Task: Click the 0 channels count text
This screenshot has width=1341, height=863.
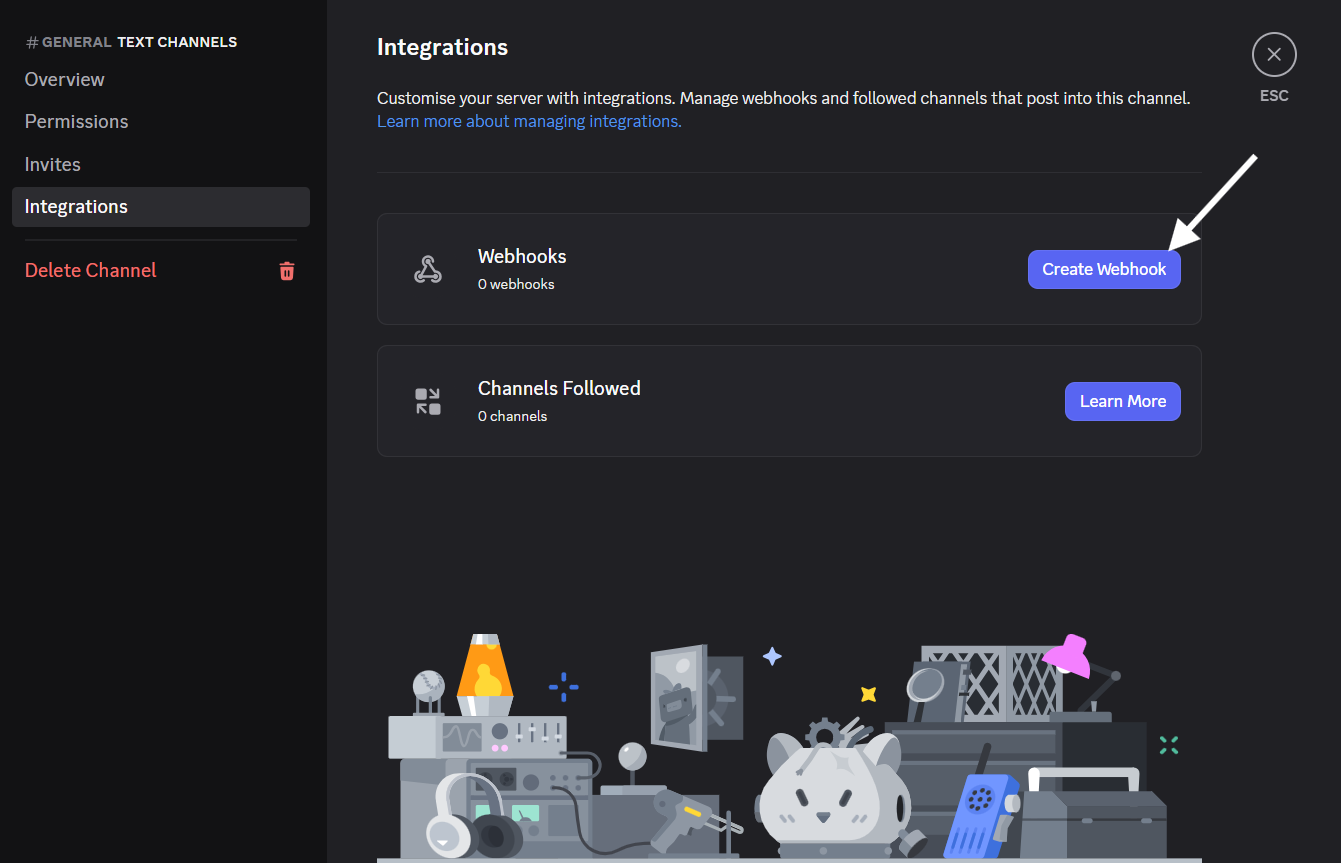Action: point(512,416)
